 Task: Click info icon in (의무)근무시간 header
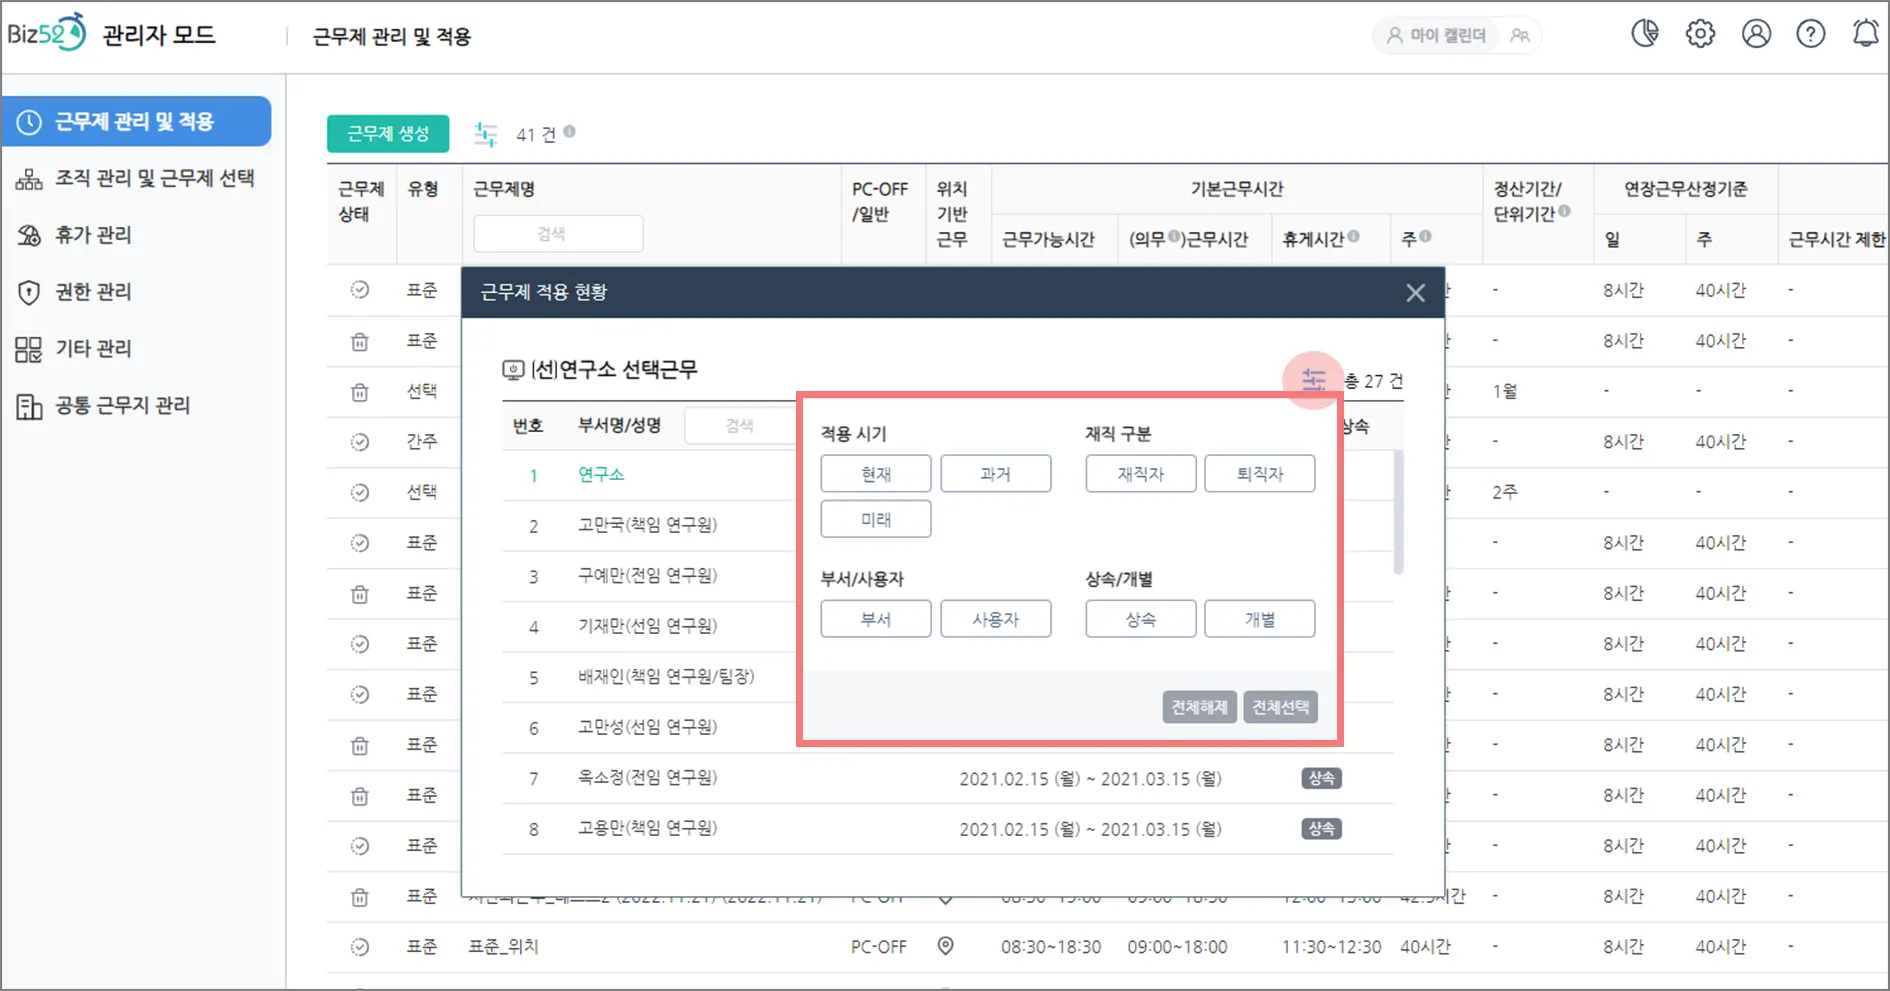tap(1175, 237)
